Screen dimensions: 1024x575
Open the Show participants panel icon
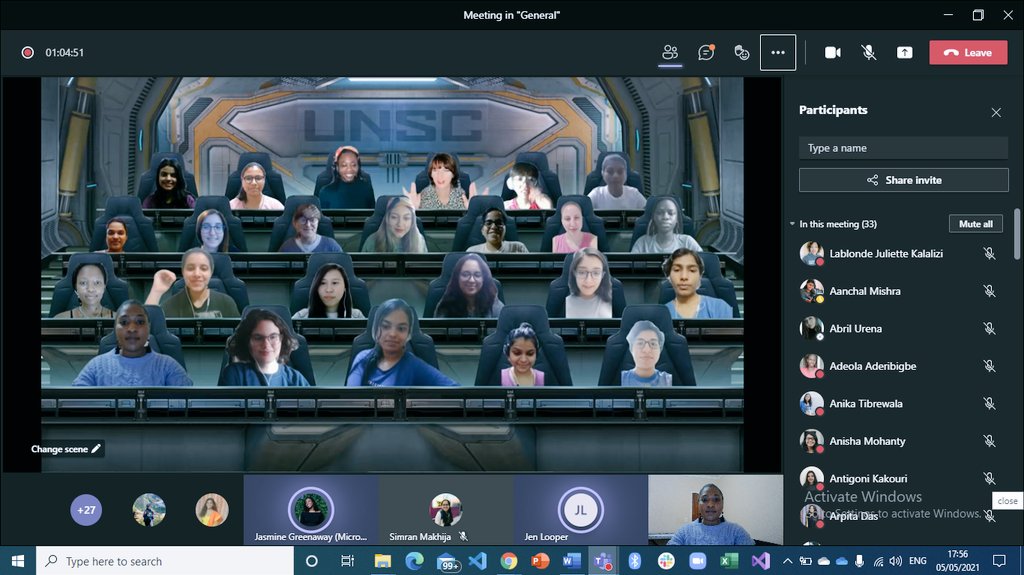pos(670,52)
